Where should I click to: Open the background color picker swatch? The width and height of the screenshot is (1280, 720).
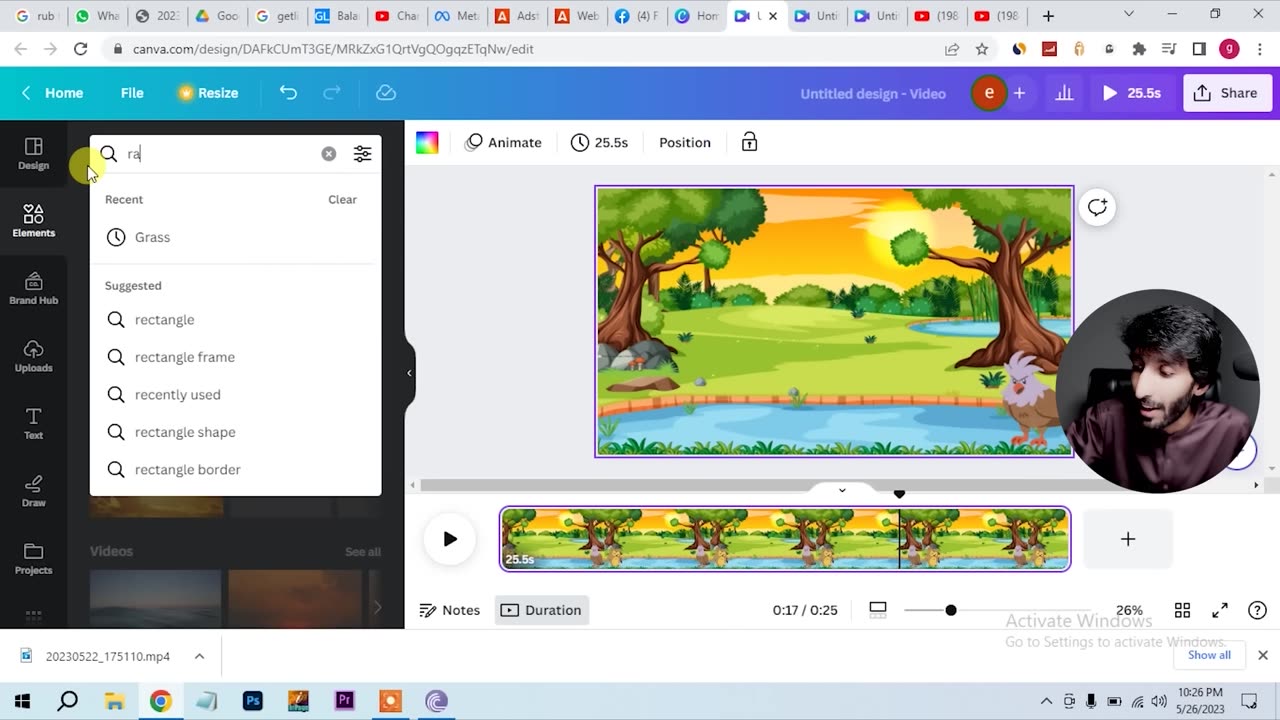(x=427, y=143)
